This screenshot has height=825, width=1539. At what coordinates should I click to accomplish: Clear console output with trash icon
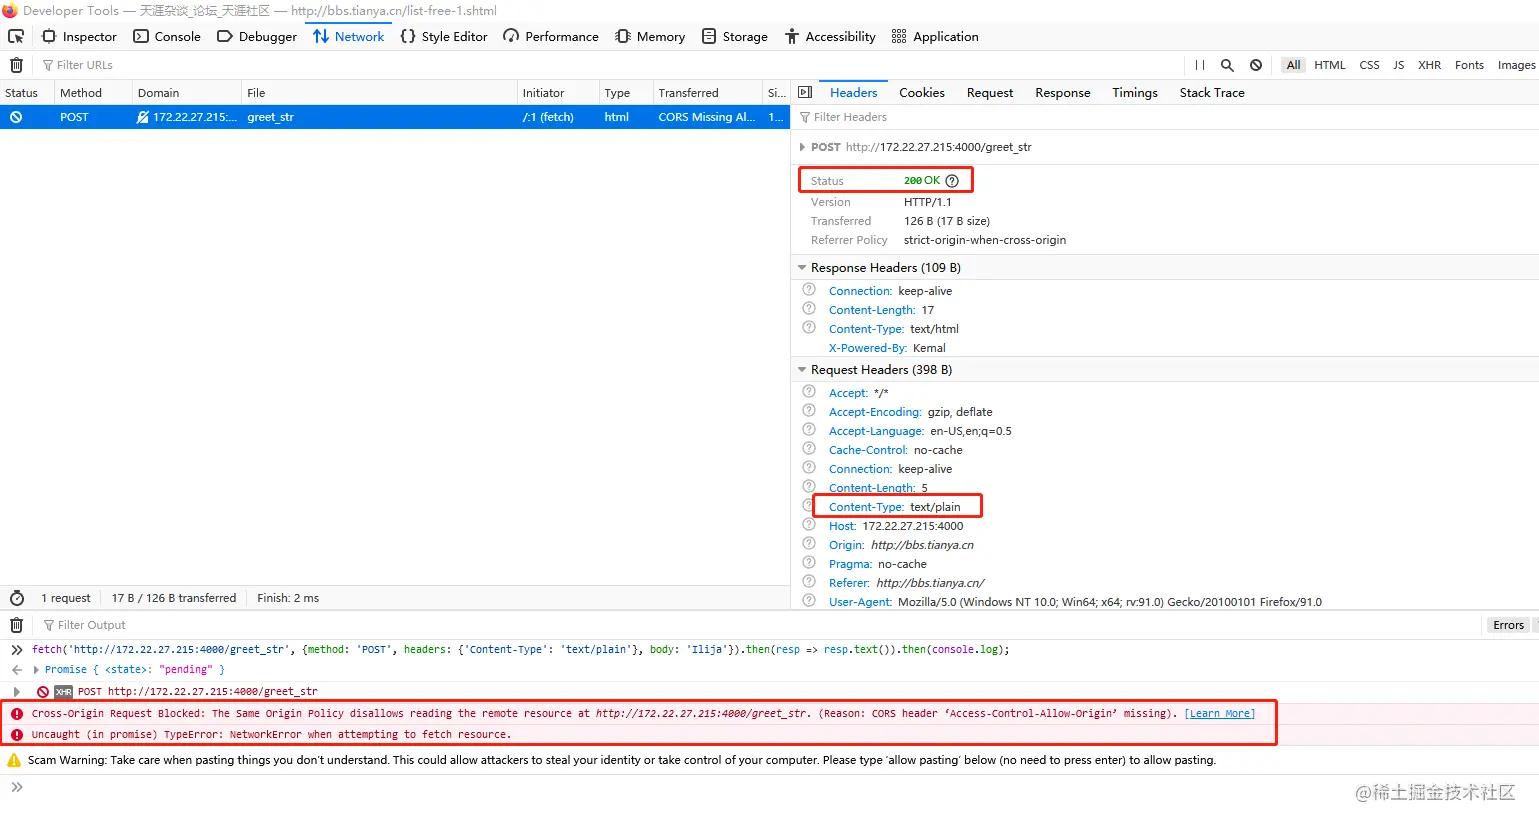pos(16,625)
